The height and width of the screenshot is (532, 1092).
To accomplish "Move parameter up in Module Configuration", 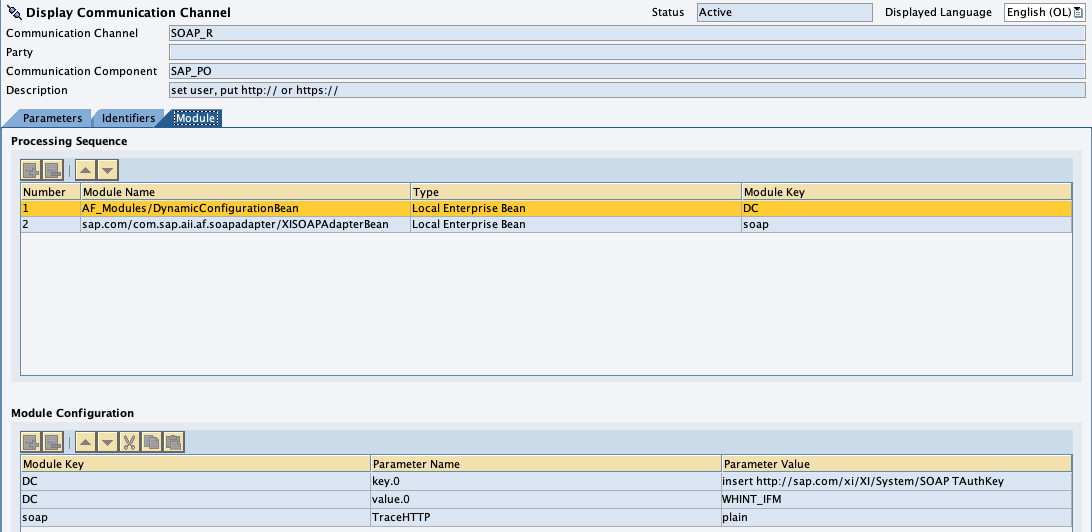I will [87, 442].
